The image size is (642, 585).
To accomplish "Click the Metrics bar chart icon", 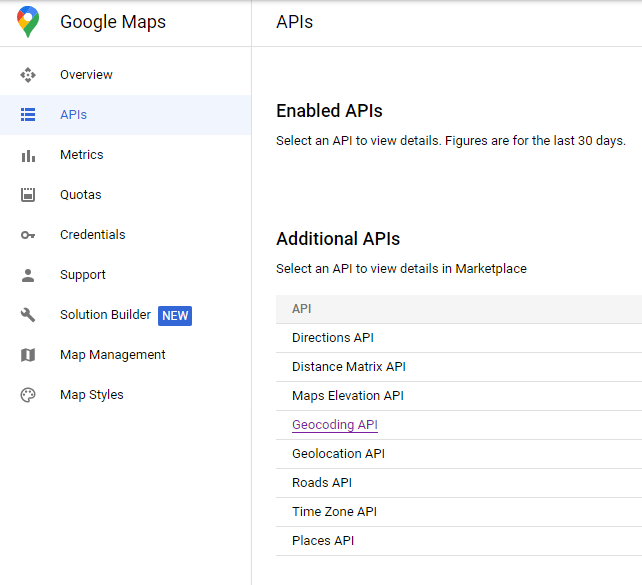I will click(28, 156).
